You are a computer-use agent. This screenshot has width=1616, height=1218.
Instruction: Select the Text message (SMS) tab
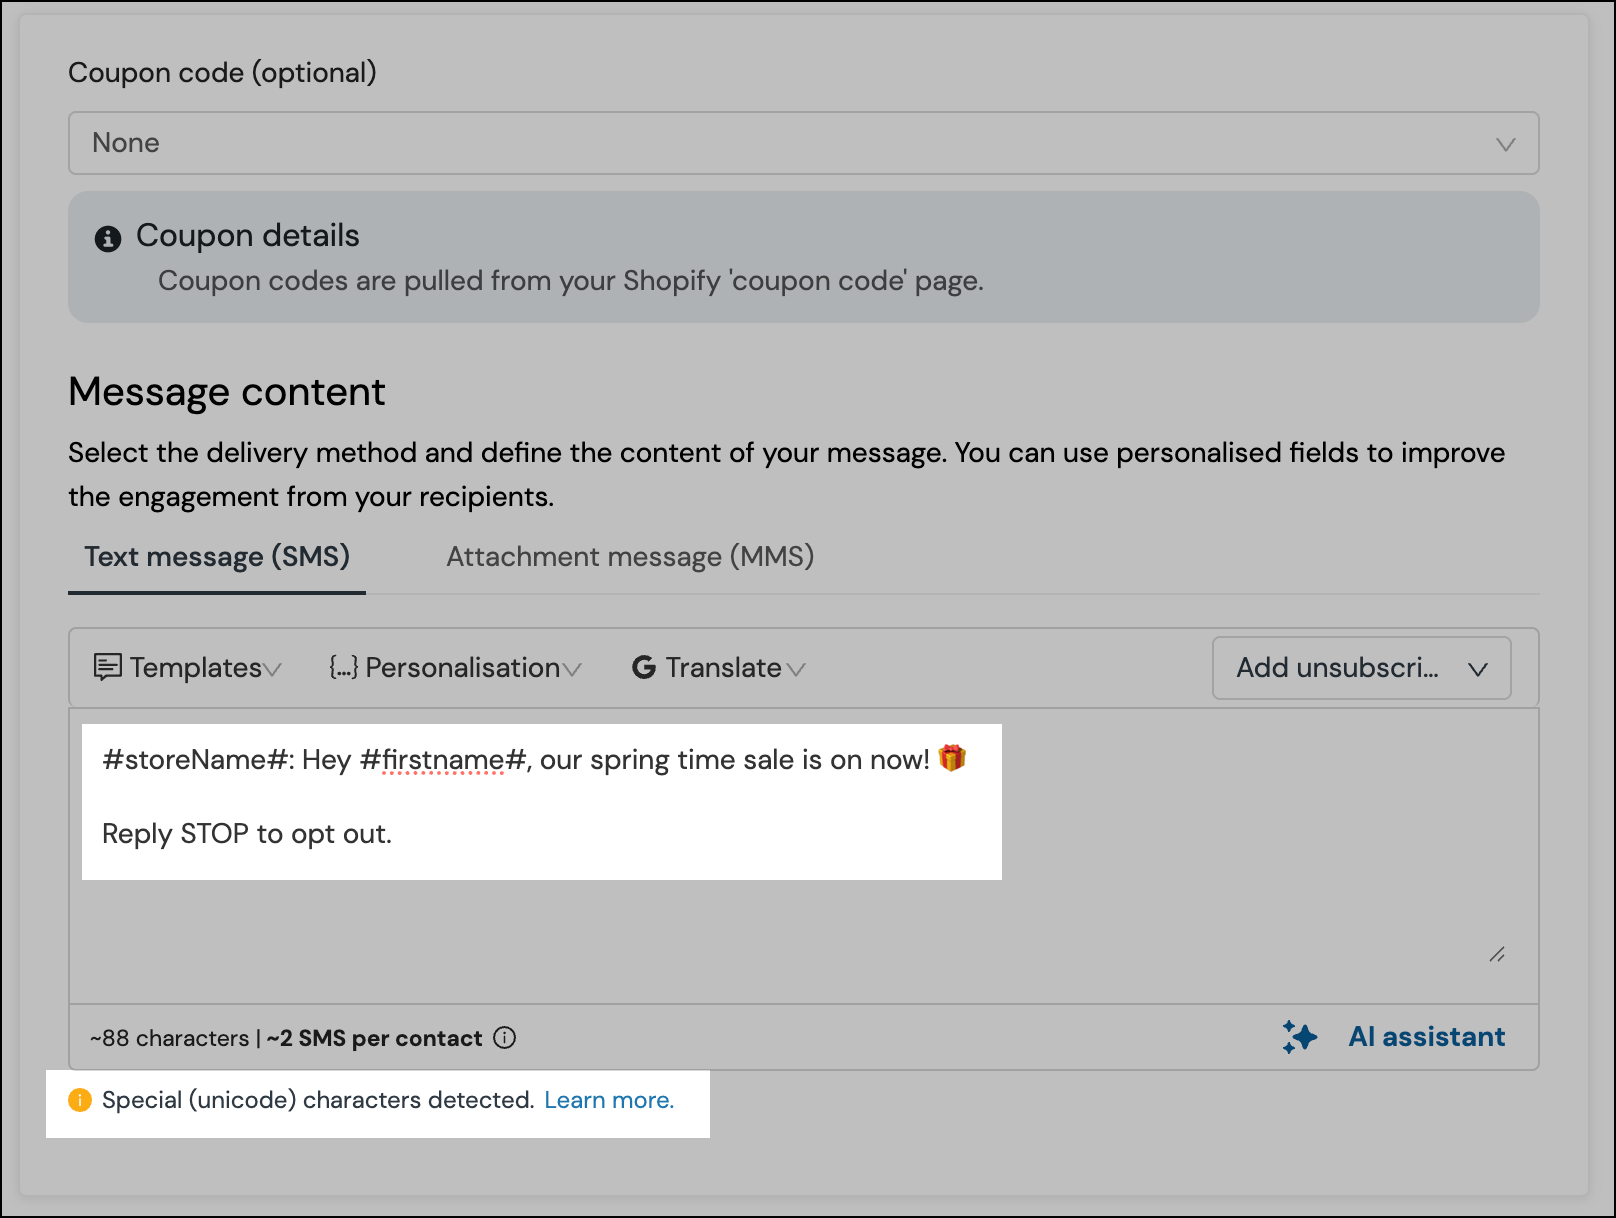coord(216,557)
